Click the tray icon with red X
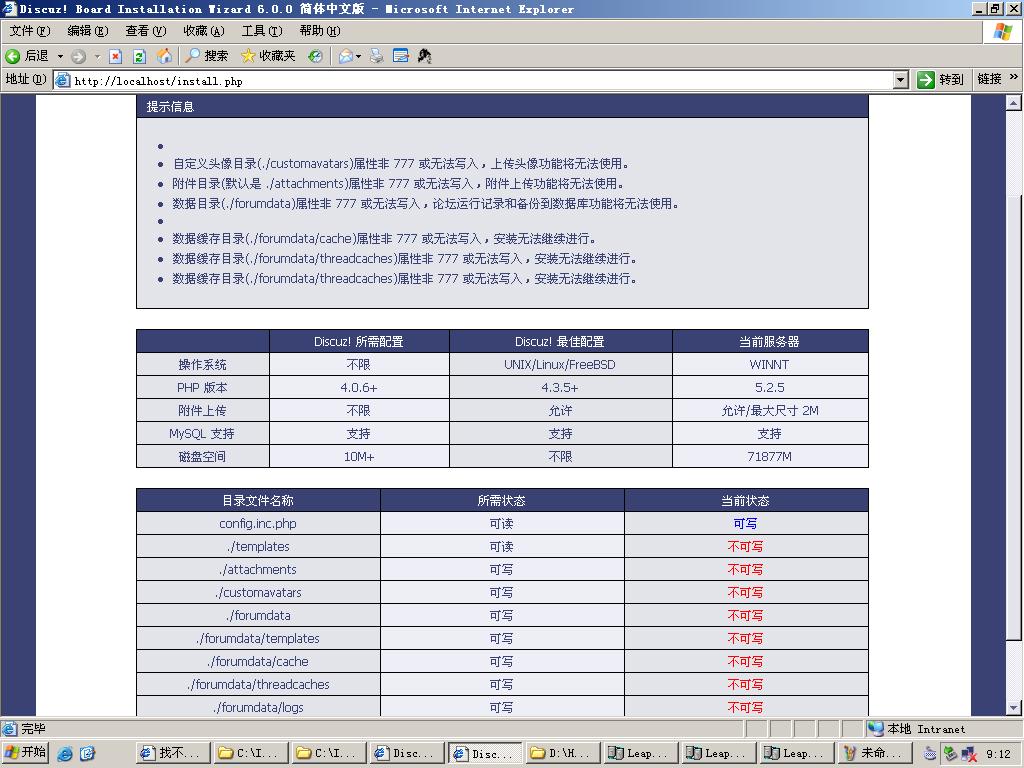This screenshot has width=1024, height=768. 969,754
